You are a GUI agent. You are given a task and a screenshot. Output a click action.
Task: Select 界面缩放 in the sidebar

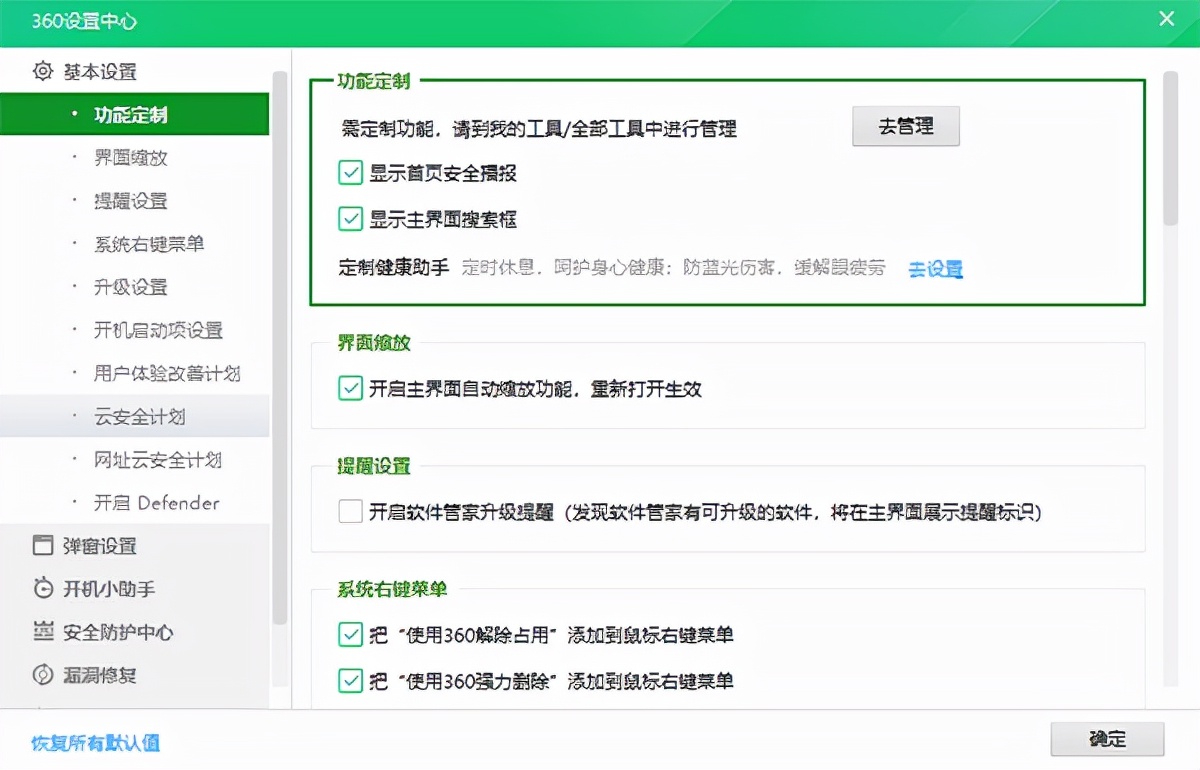pos(131,158)
